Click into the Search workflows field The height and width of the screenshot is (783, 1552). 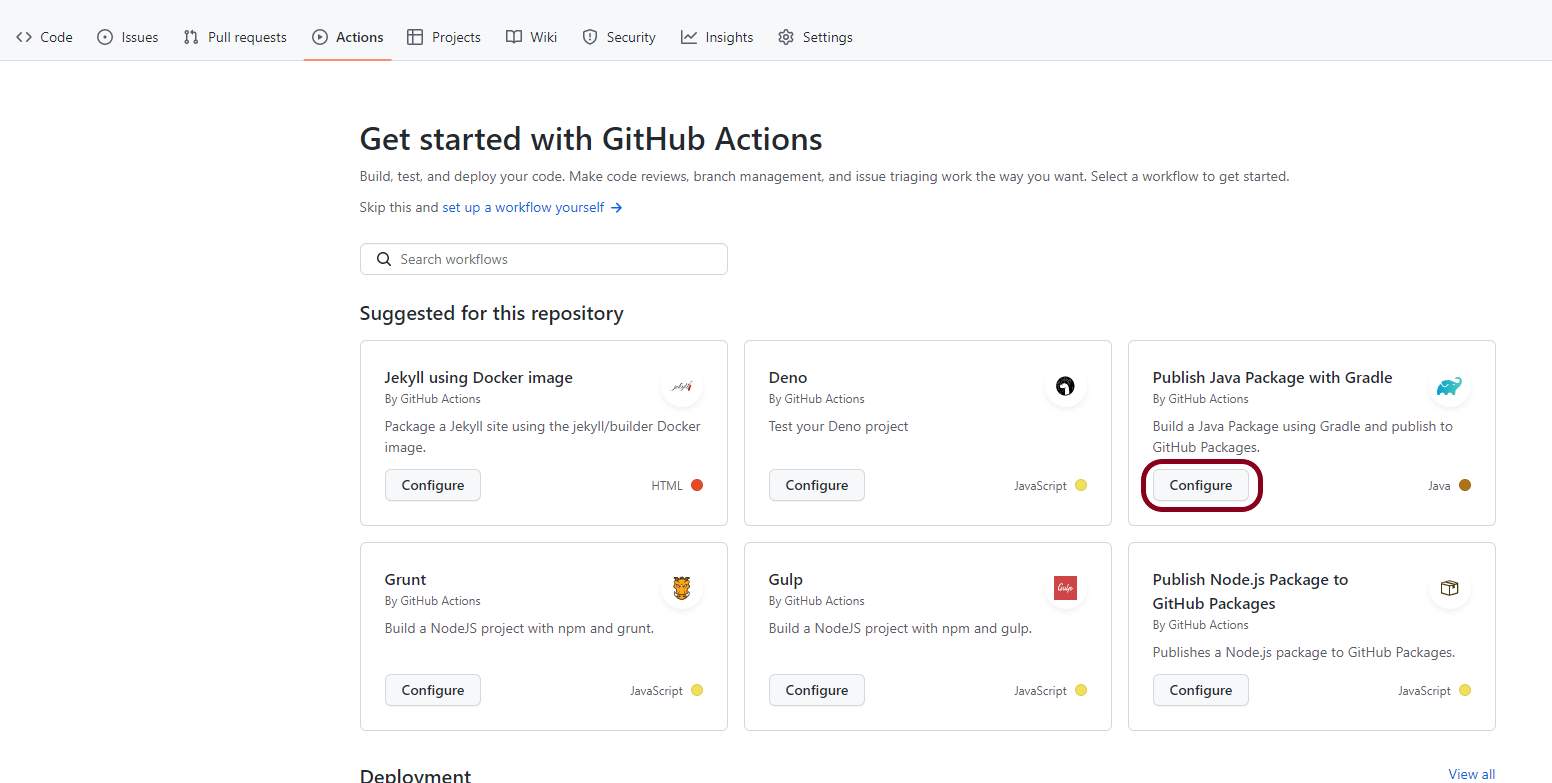544,259
